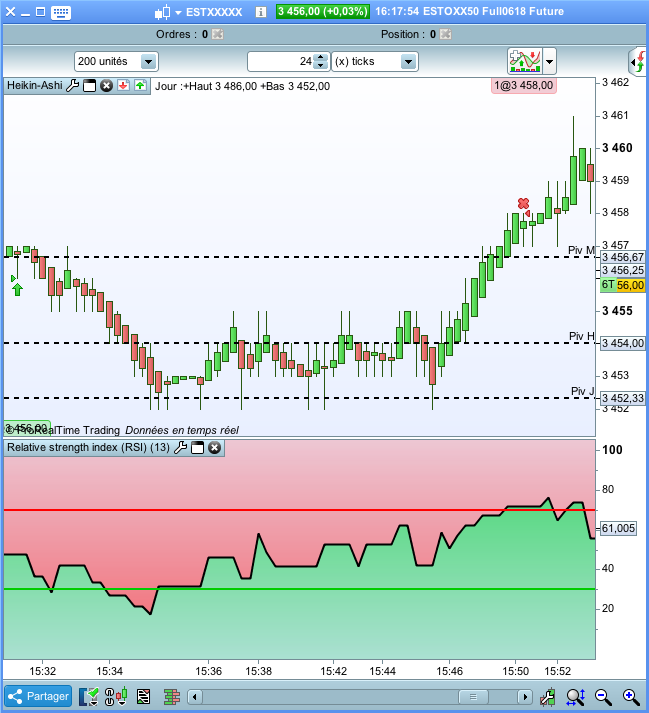The image size is (649, 713).
Task: Click the 3 456,25 price axis label
Action: (623, 271)
